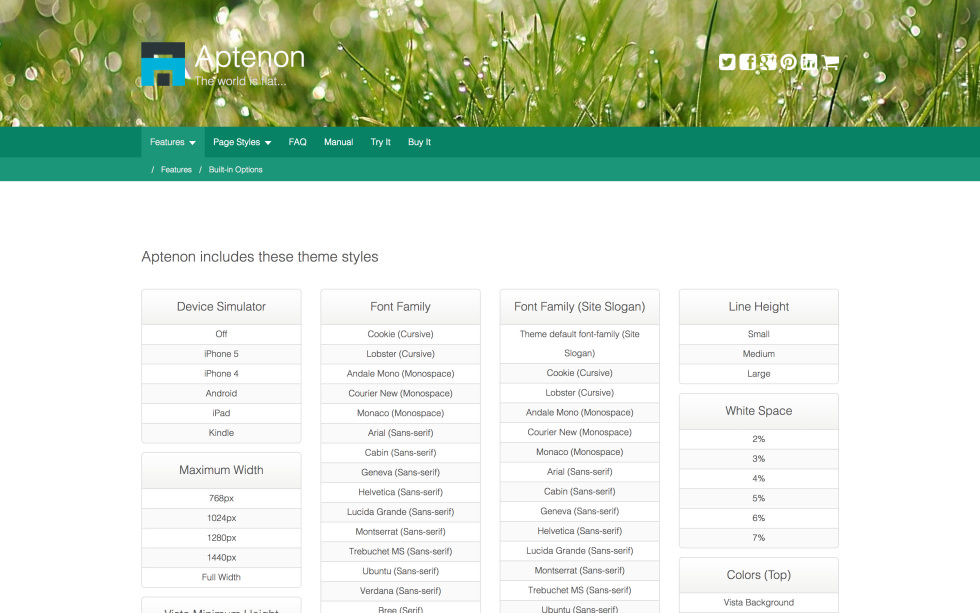The width and height of the screenshot is (980, 613).
Task: Expand the Features dropdown menu
Action: 172,142
